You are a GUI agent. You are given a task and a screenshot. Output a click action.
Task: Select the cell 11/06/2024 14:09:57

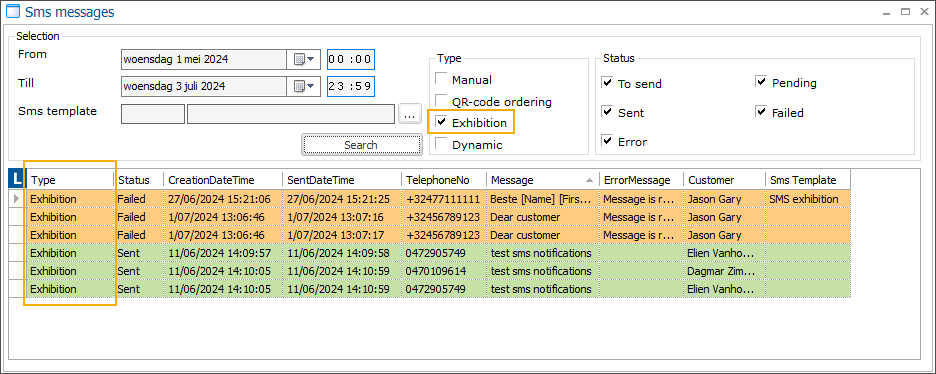click(x=223, y=253)
